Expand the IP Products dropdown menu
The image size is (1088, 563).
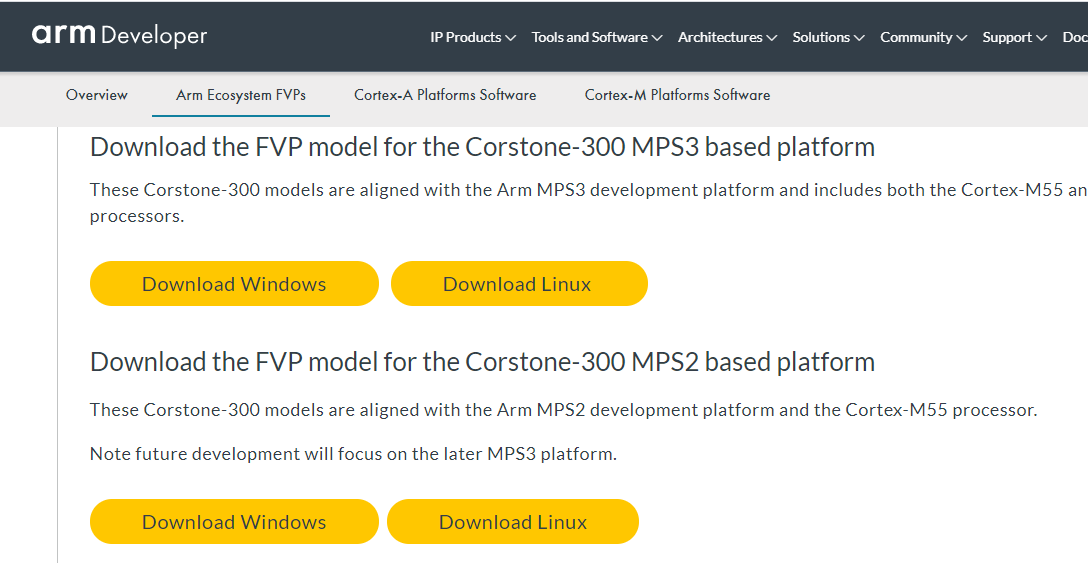[473, 37]
